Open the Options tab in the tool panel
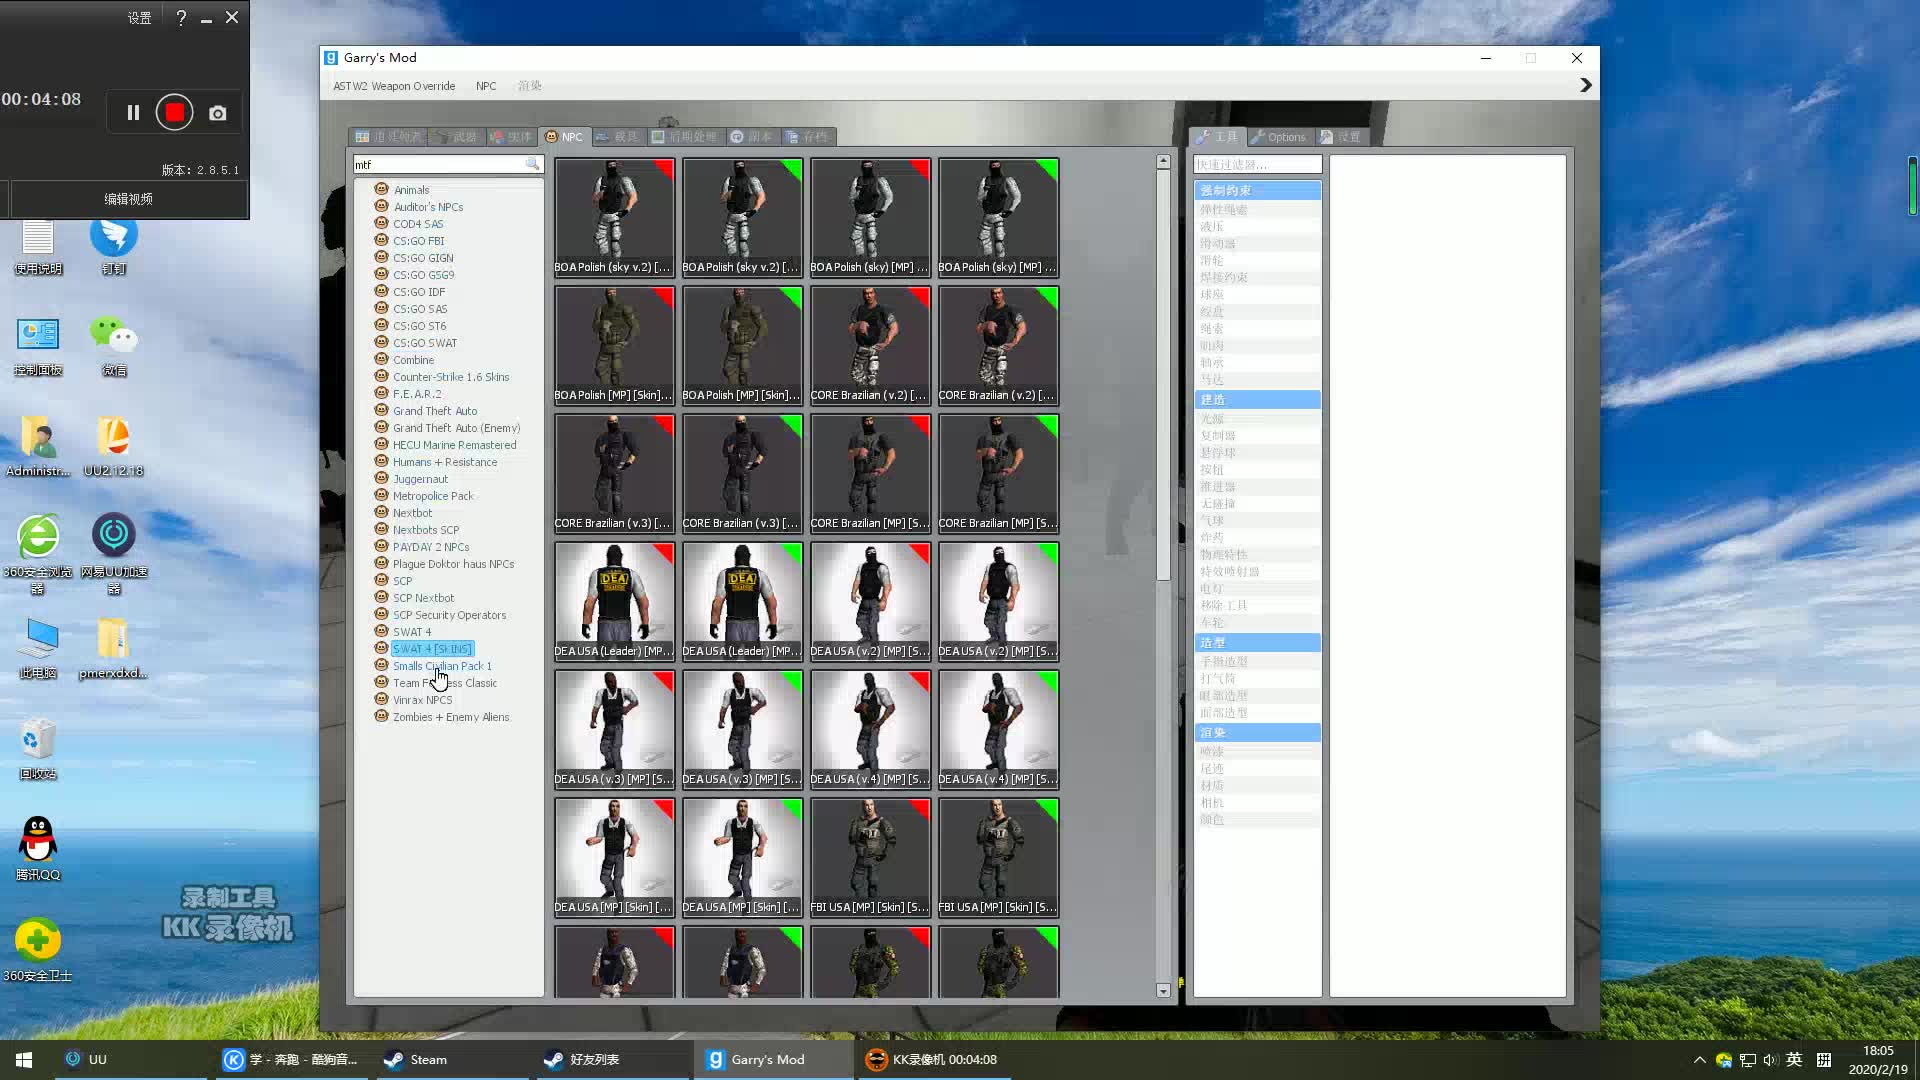 (1278, 137)
